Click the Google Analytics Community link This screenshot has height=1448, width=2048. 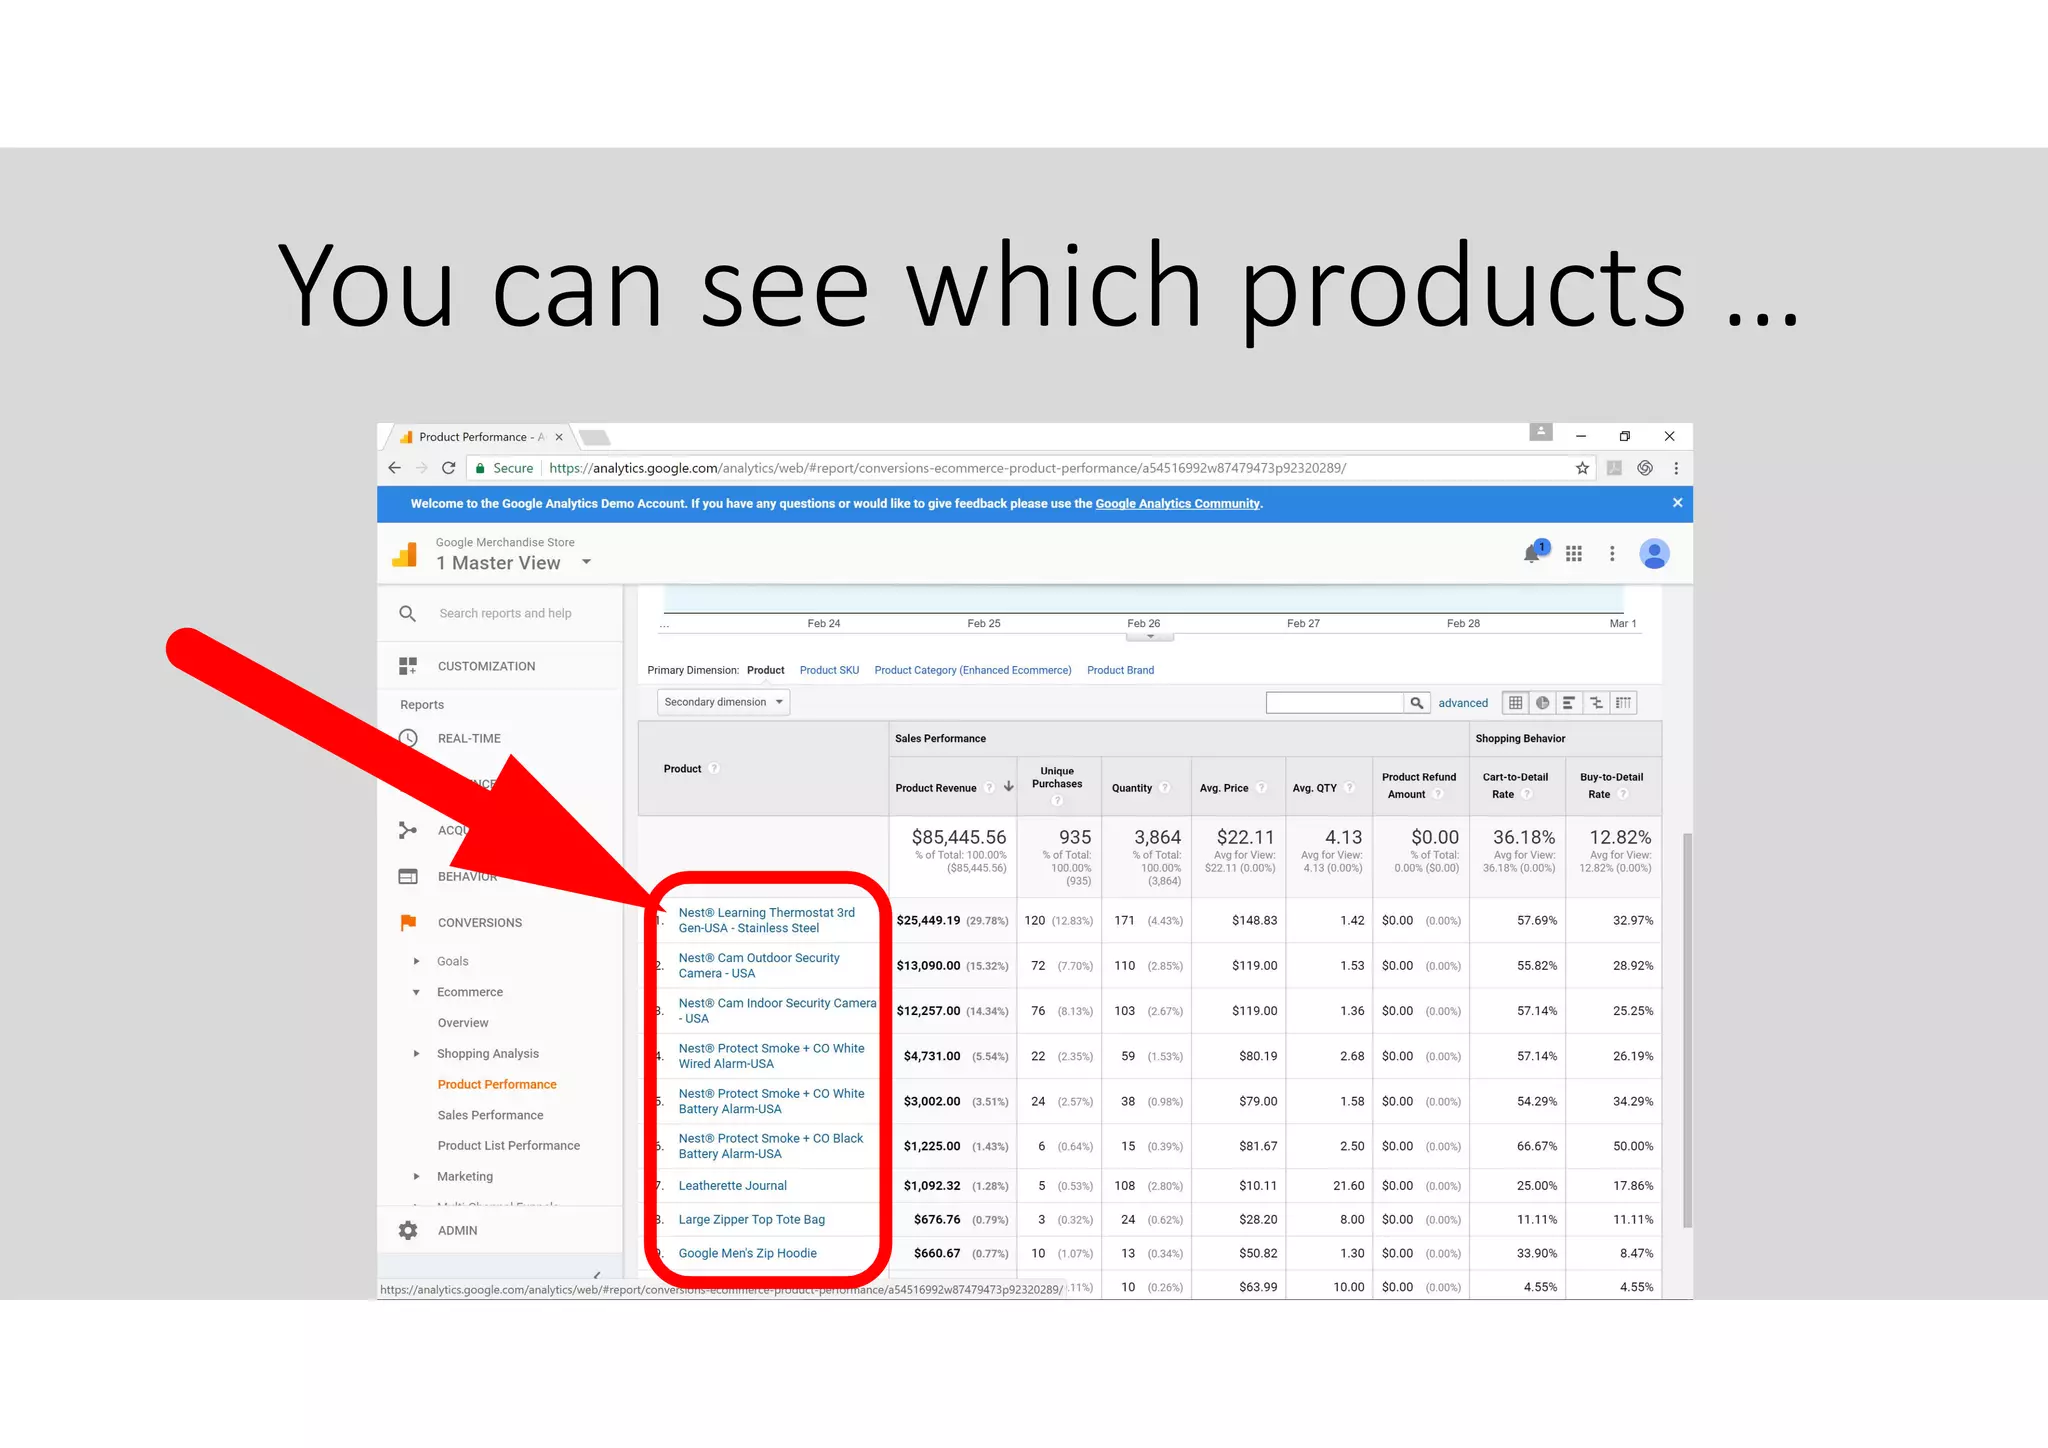coord(1177,503)
